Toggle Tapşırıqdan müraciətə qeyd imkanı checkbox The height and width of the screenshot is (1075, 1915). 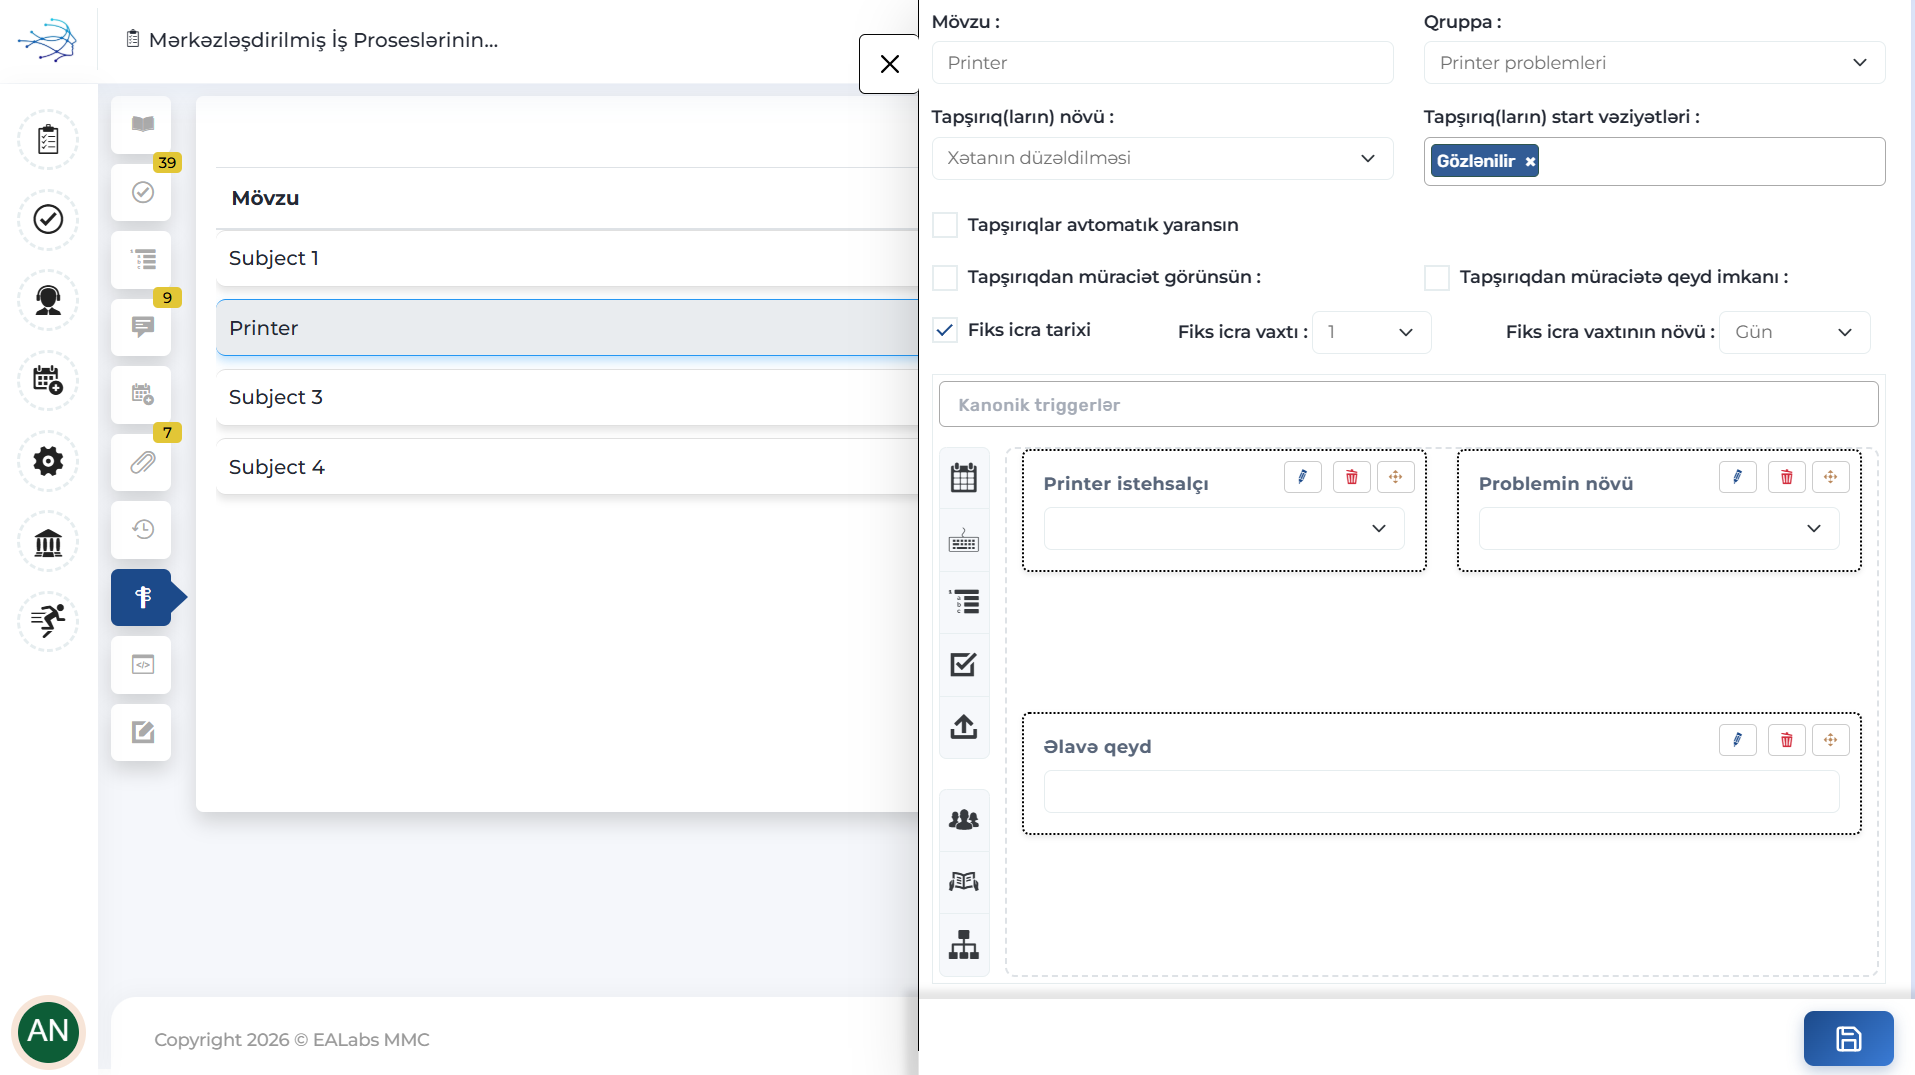[1437, 277]
